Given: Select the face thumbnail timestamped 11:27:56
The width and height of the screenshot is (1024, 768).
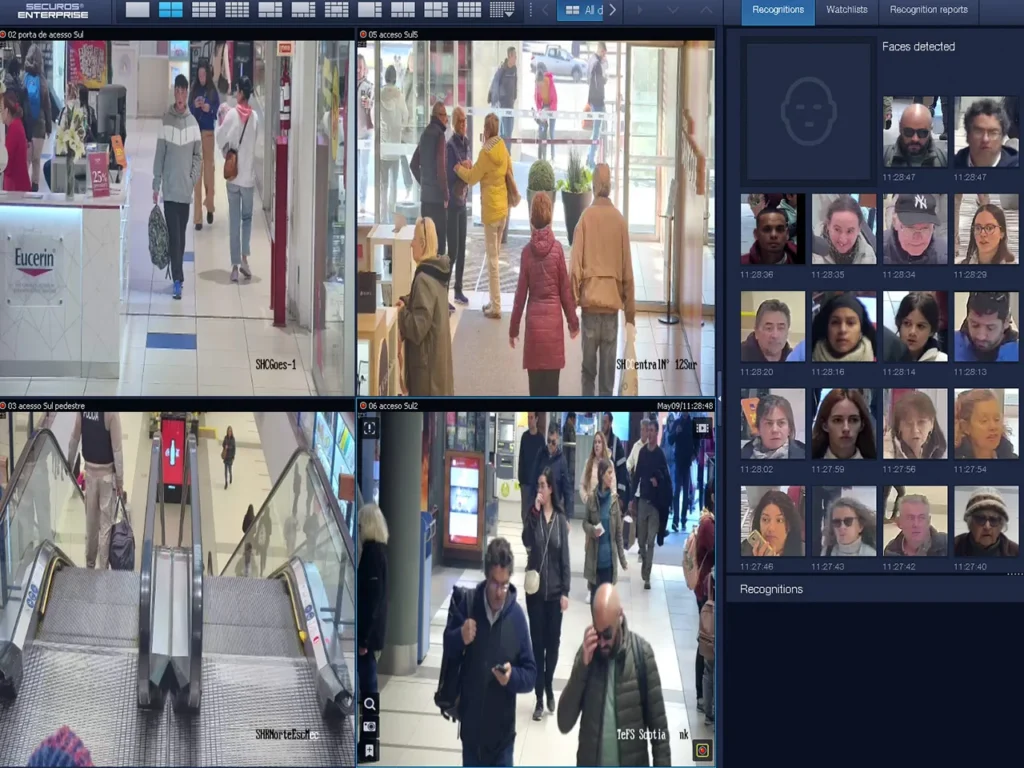Looking at the screenshot, I should 915,424.
